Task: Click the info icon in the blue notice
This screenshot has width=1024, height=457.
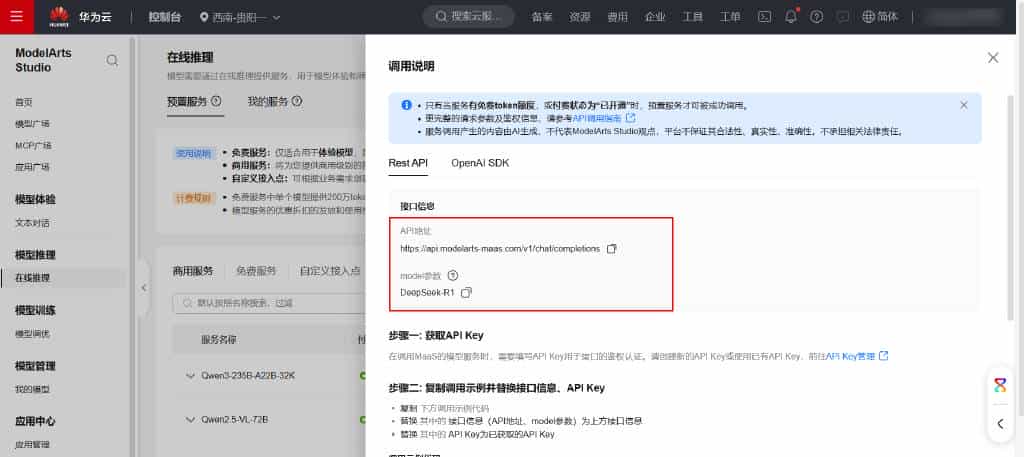Action: pos(406,104)
